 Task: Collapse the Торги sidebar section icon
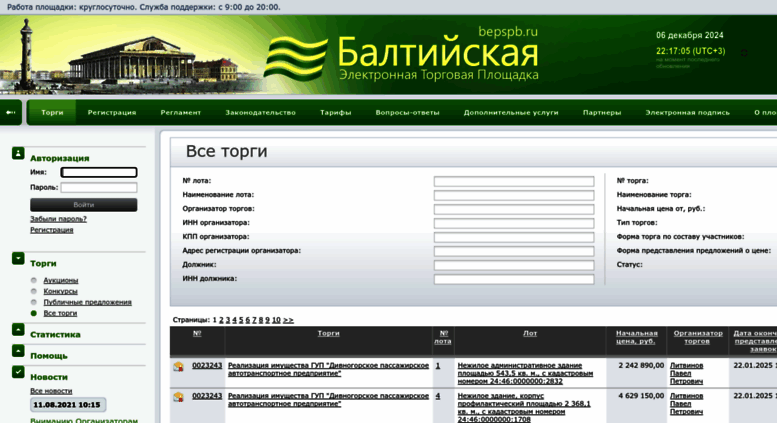(18, 259)
